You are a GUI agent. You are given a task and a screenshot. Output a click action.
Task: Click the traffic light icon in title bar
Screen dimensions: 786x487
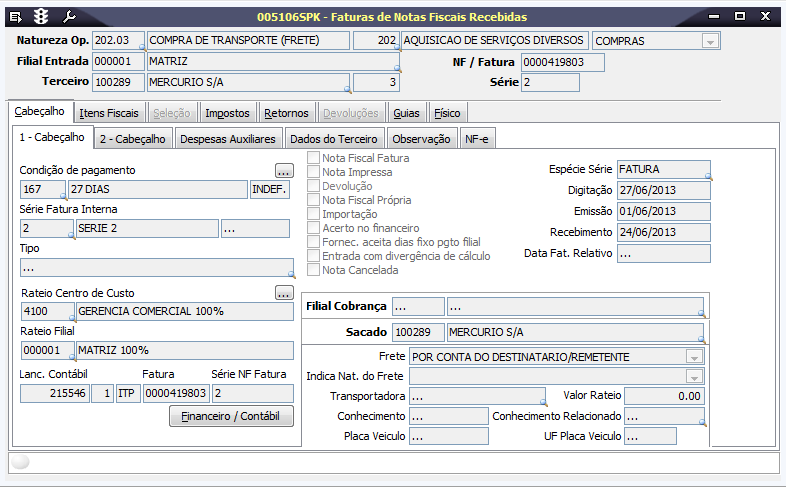(x=41, y=16)
